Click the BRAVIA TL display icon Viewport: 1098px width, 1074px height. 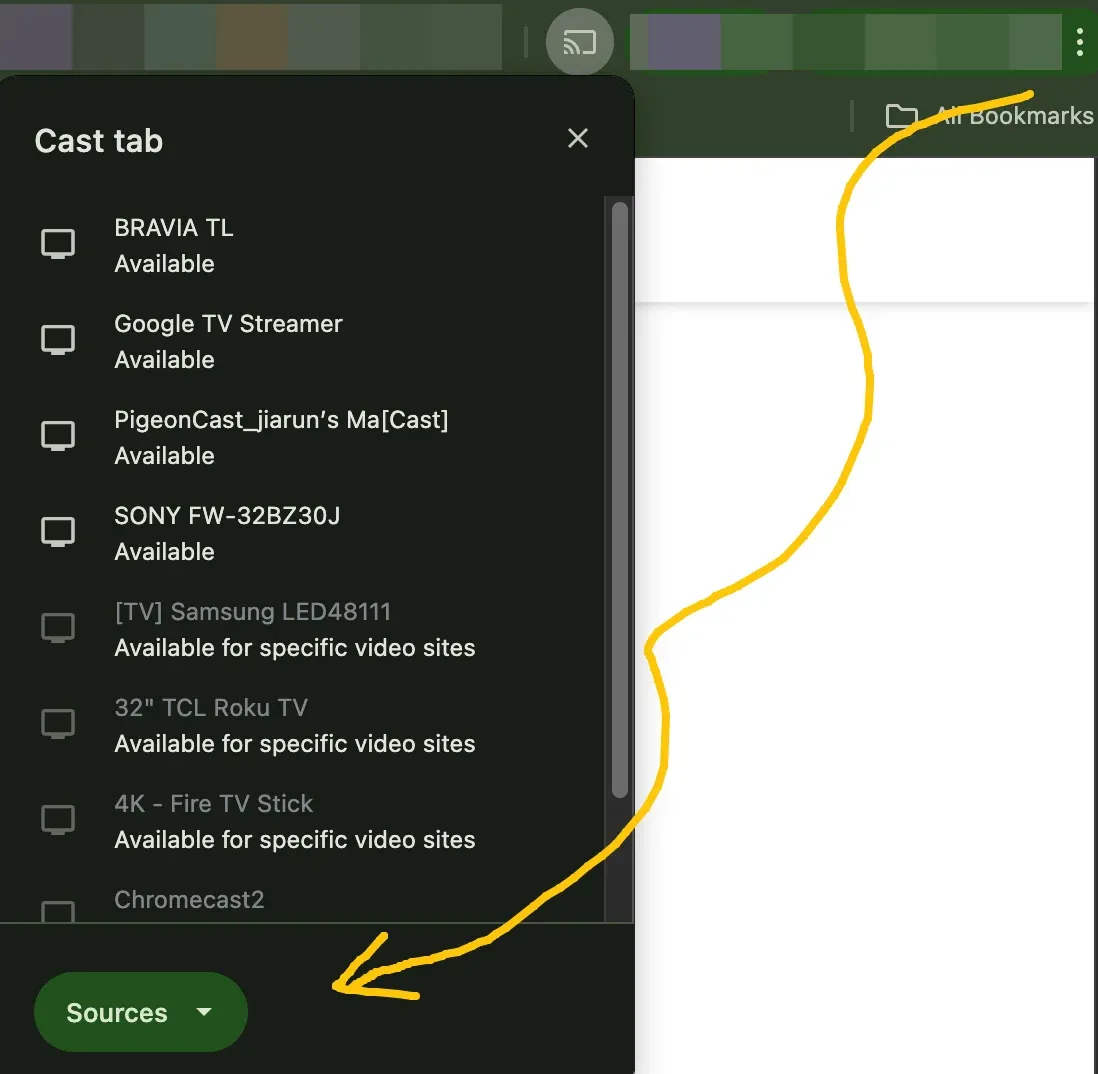click(x=58, y=244)
